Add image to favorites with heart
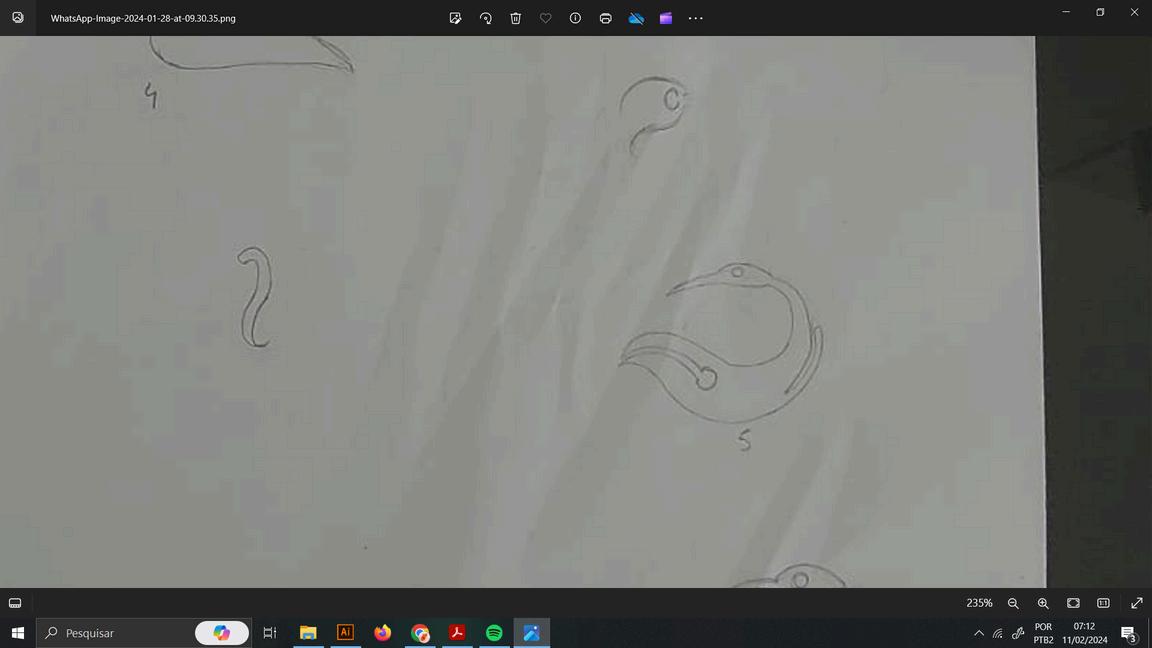The image size is (1152, 648). tap(546, 18)
